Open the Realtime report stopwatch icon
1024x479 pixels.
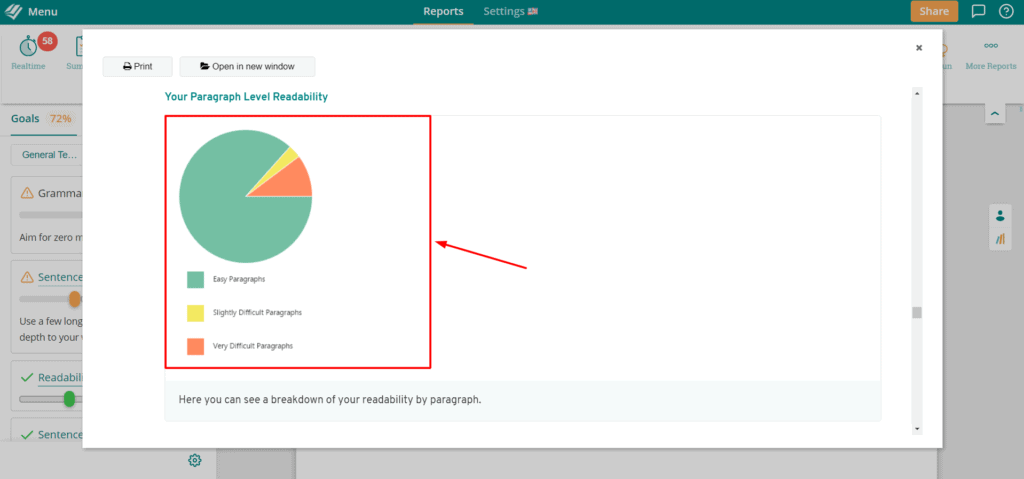point(28,46)
